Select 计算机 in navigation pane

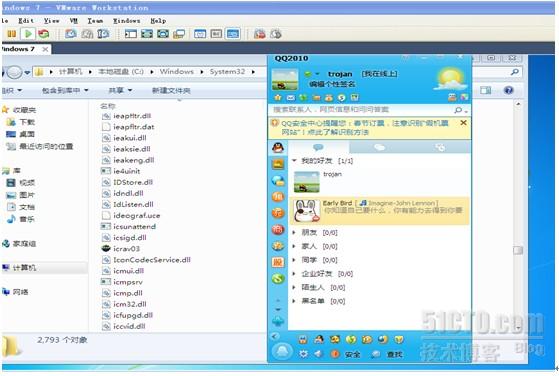[x=24, y=267]
